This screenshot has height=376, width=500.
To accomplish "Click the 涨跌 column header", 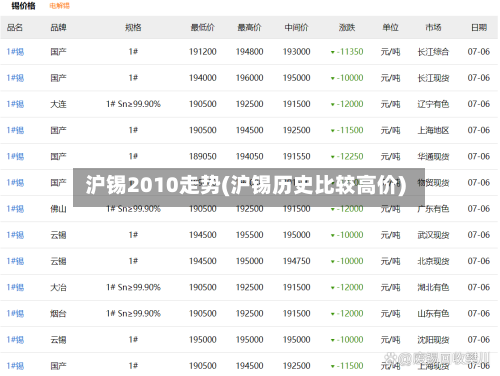I will point(347,27).
